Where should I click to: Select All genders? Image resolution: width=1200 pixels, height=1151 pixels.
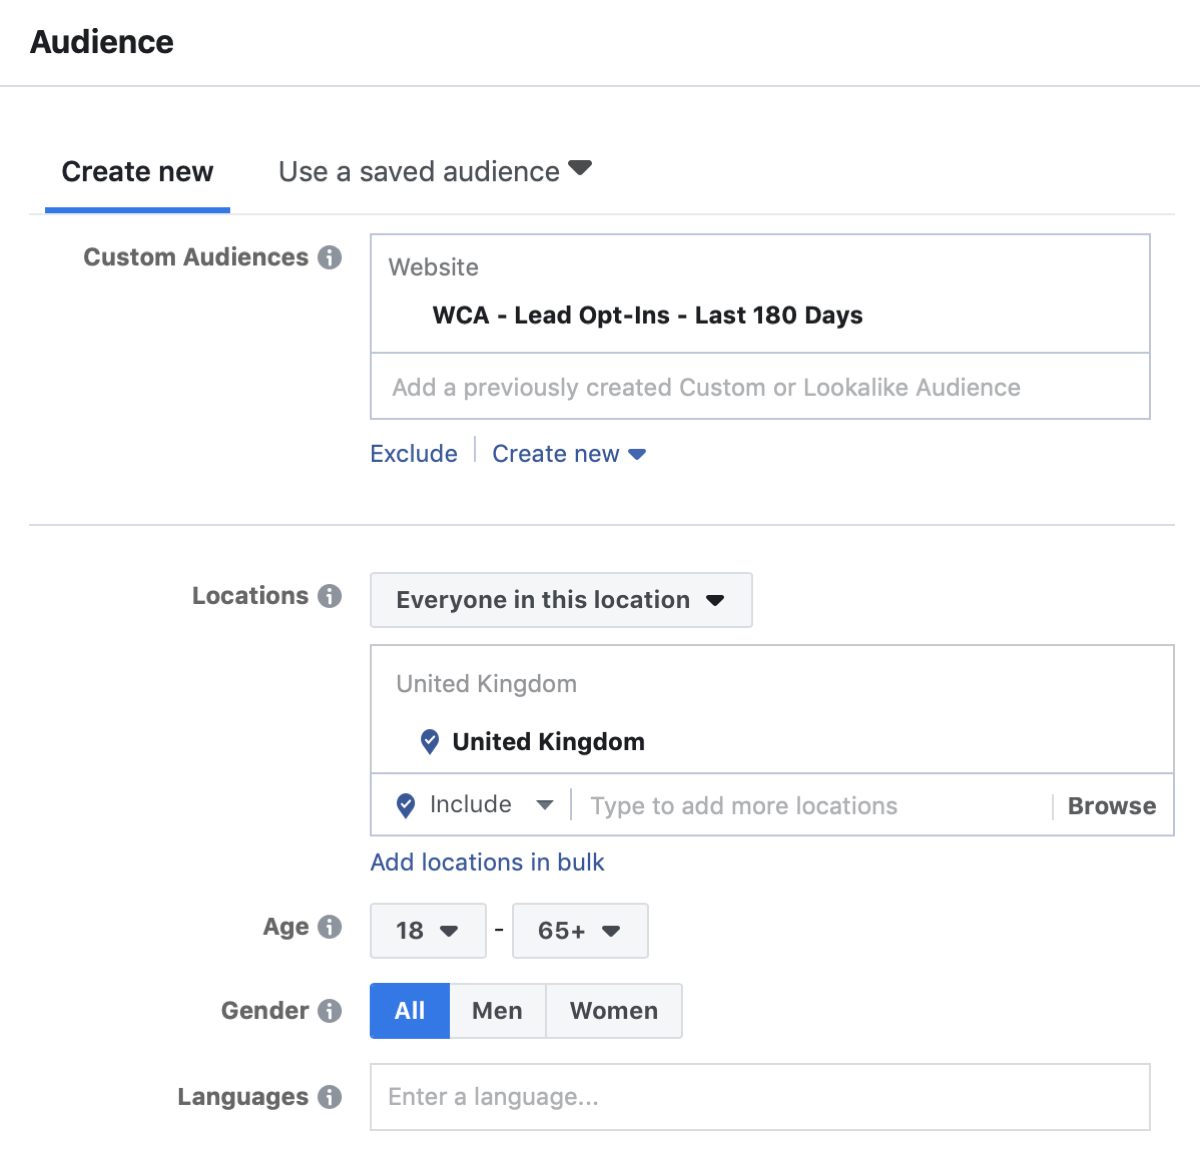click(x=410, y=1011)
